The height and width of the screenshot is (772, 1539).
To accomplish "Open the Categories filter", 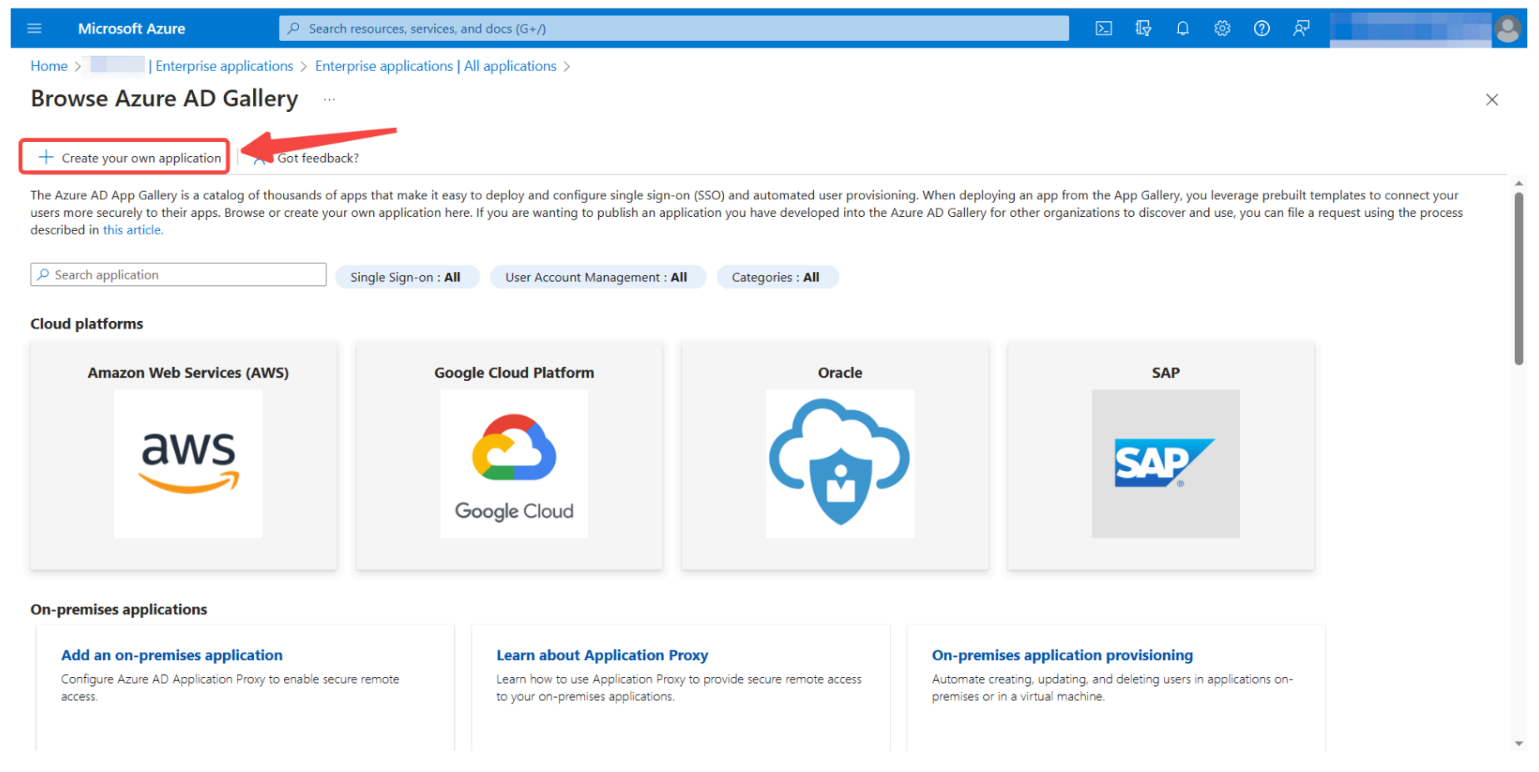I will click(x=776, y=277).
